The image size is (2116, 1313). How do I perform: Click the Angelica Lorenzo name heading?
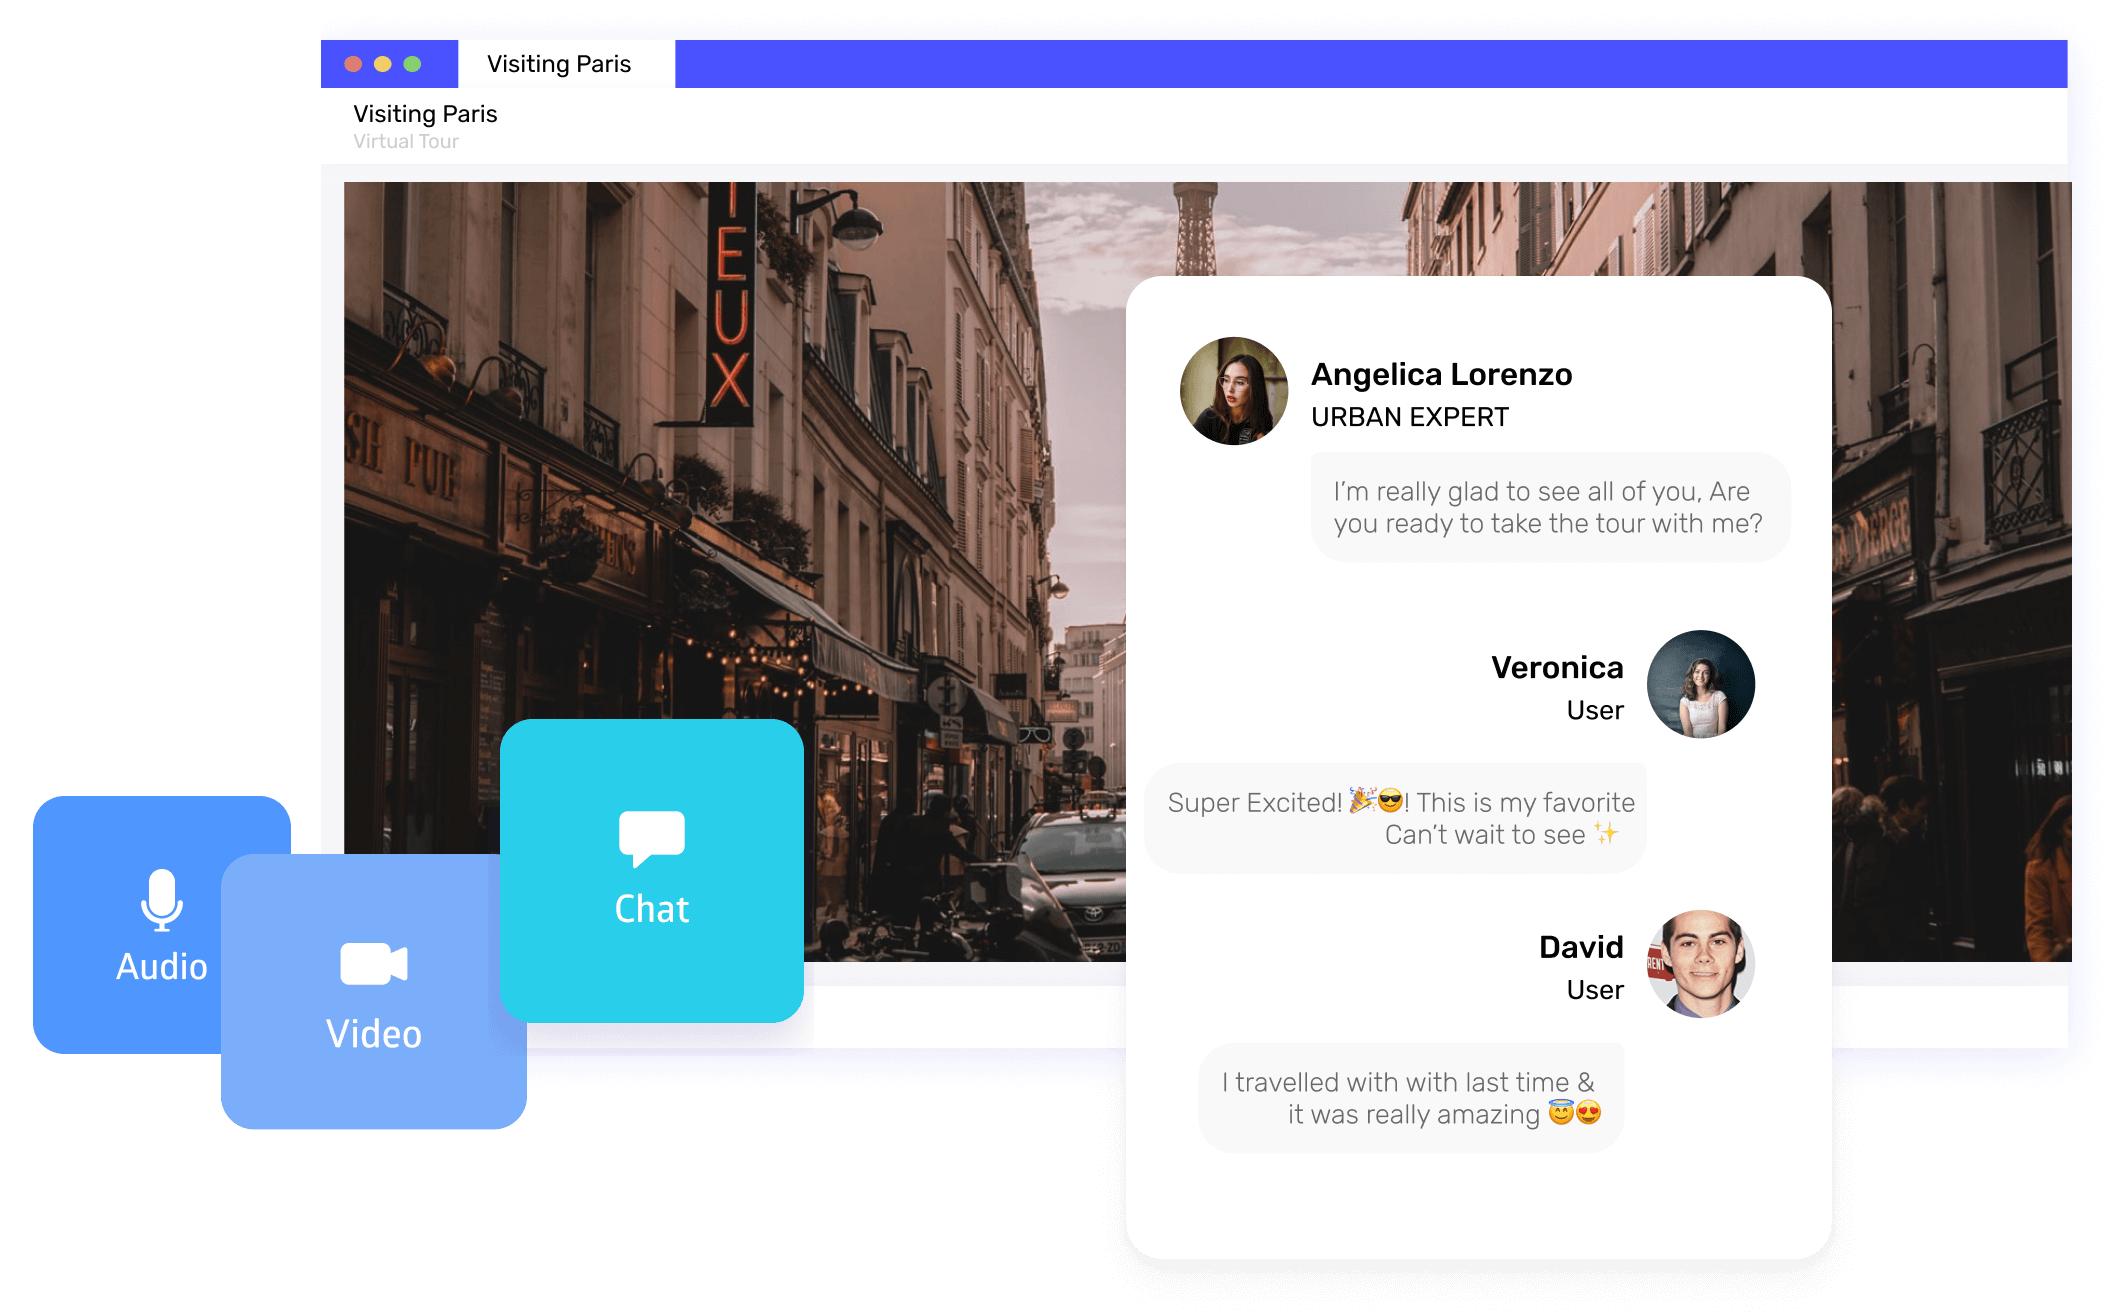tap(1441, 374)
